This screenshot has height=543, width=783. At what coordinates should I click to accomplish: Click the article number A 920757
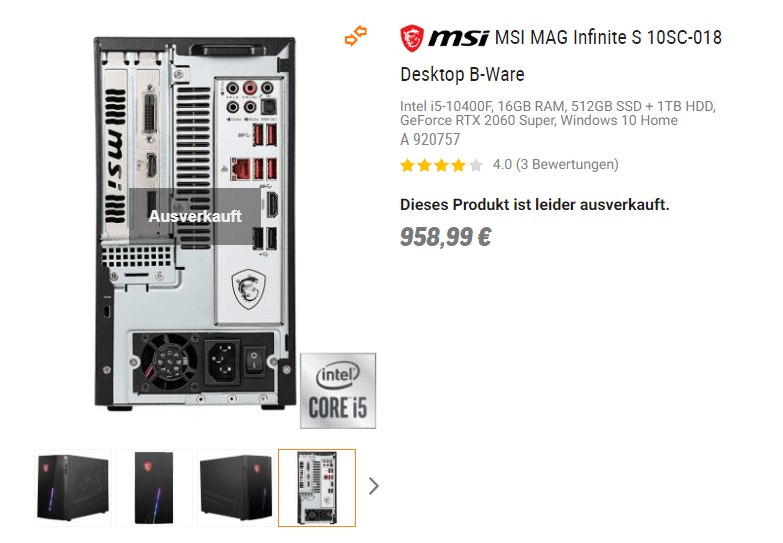(430, 139)
